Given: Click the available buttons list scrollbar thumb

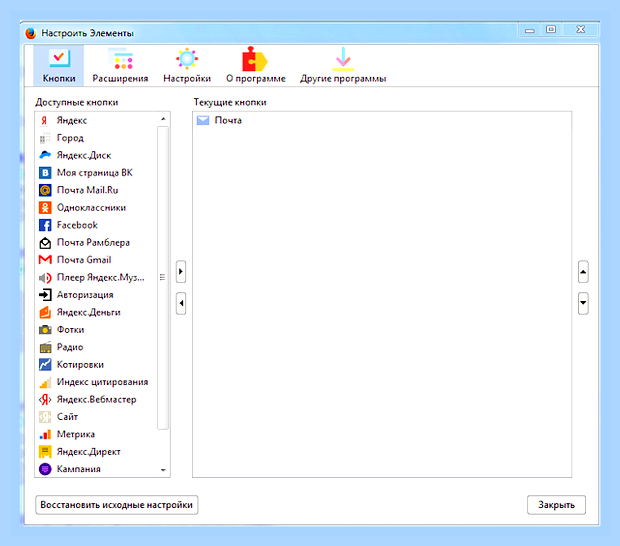Looking at the screenshot, I should 163,278.
